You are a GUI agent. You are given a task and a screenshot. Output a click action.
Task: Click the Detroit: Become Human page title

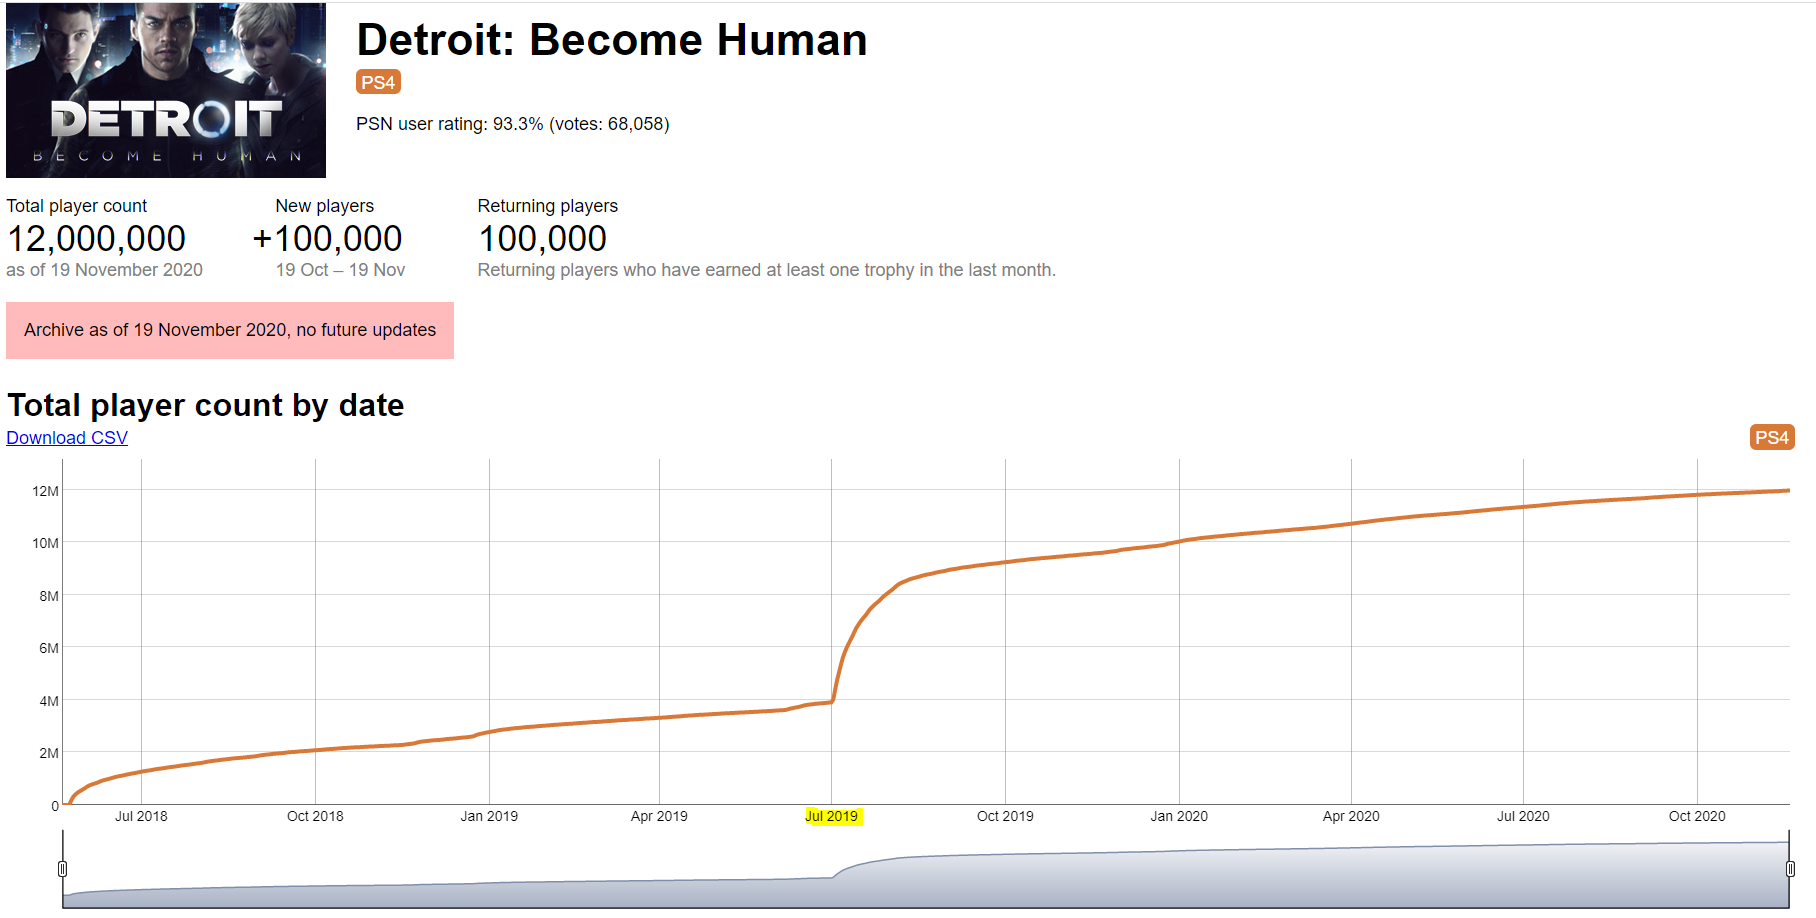tap(612, 40)
